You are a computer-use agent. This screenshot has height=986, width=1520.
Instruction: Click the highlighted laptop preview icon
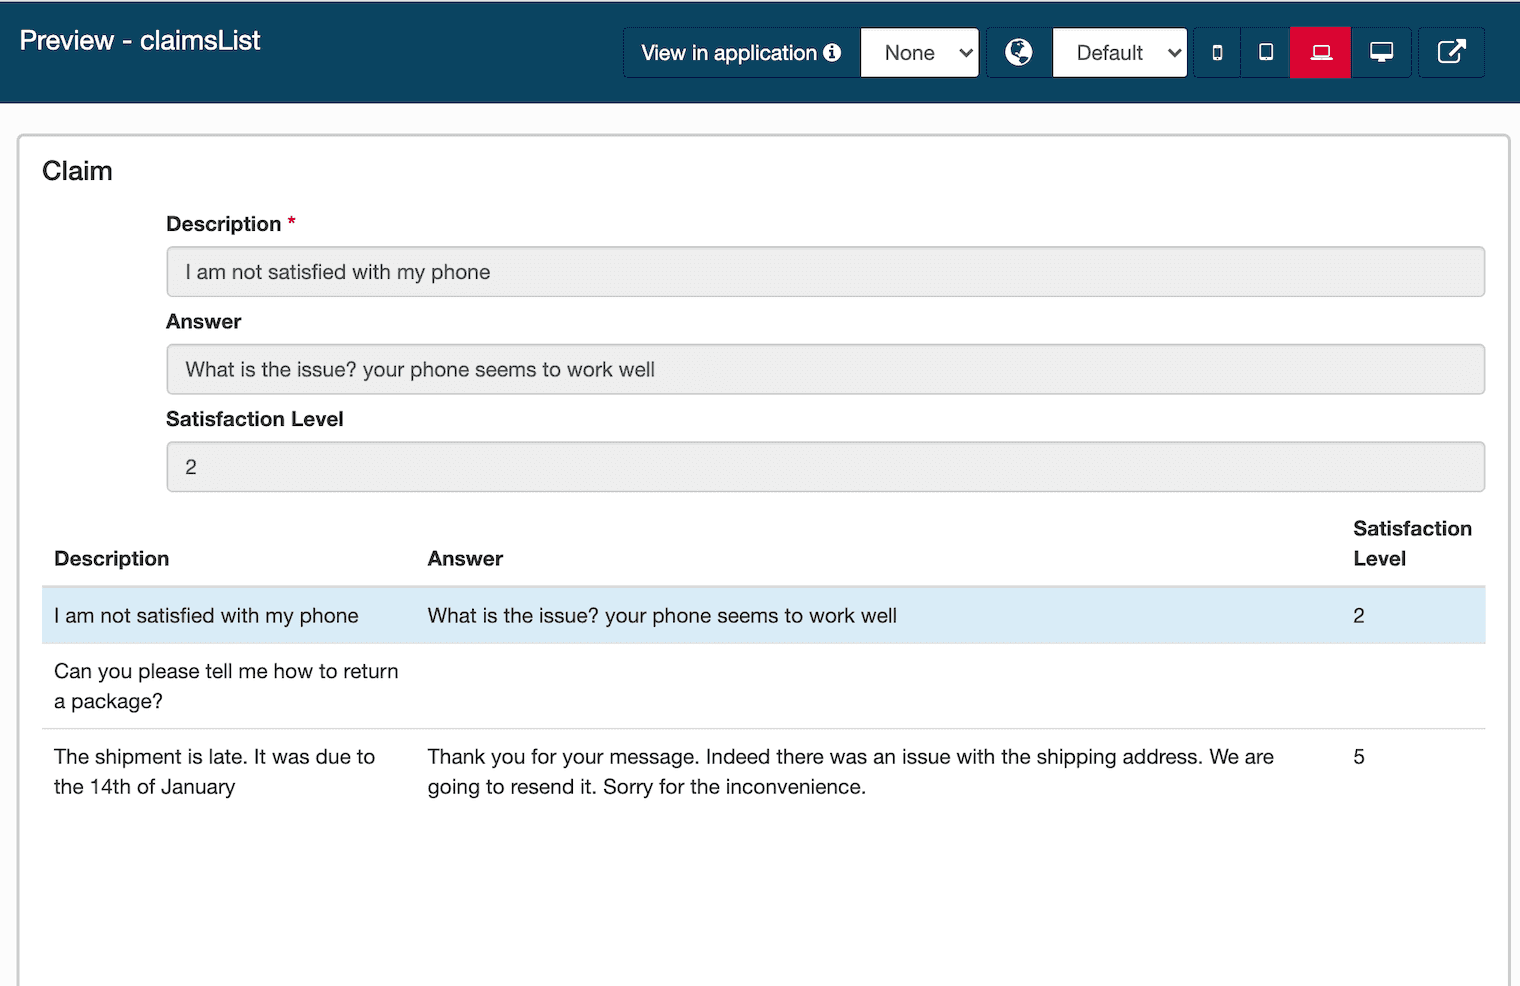click(x=1319, y=52)
